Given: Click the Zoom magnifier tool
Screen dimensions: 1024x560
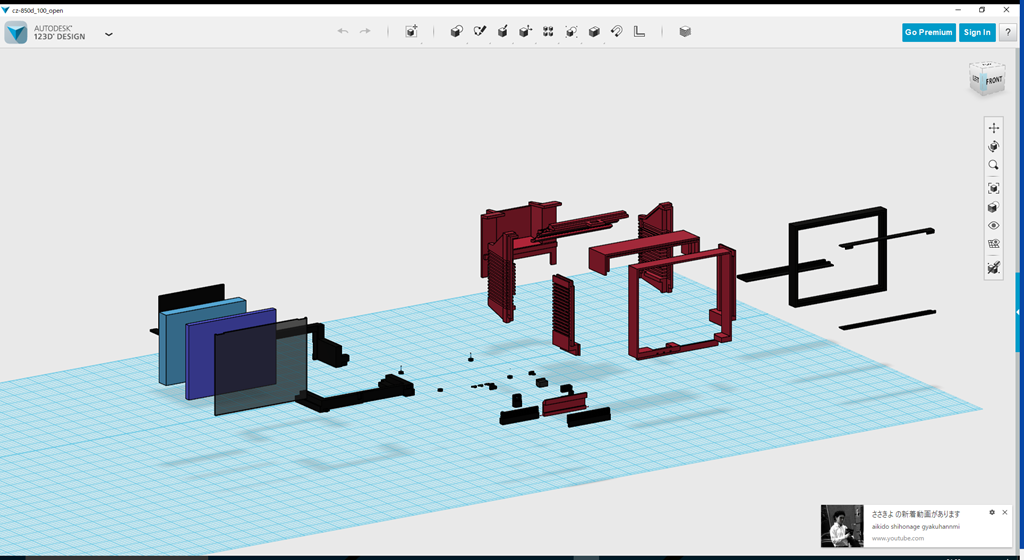Looking at the screenshot, I should pyautogui.click(x=993, y=165).
